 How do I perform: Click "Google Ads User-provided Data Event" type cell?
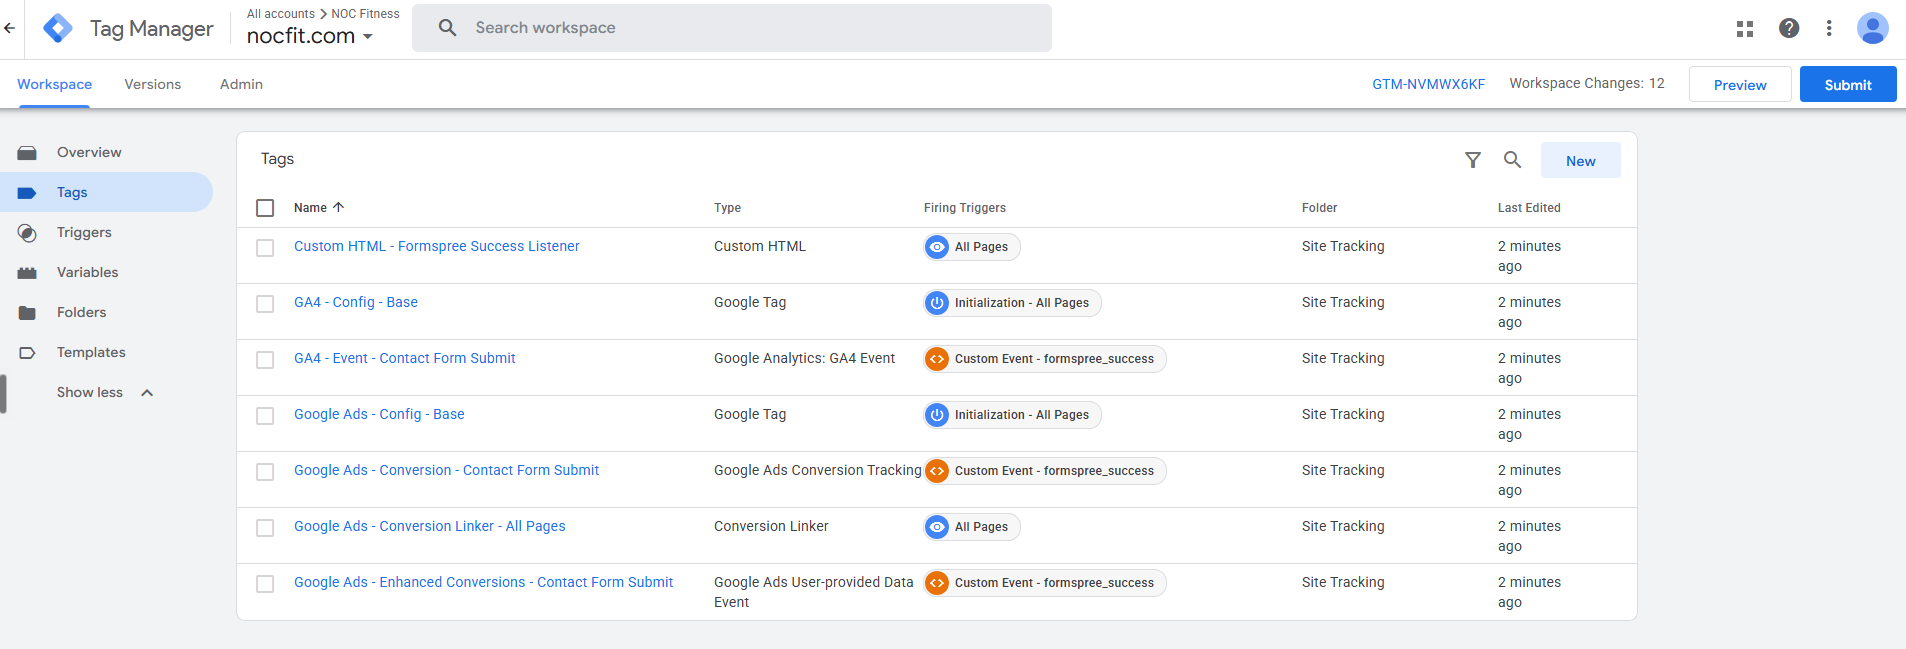814,592
